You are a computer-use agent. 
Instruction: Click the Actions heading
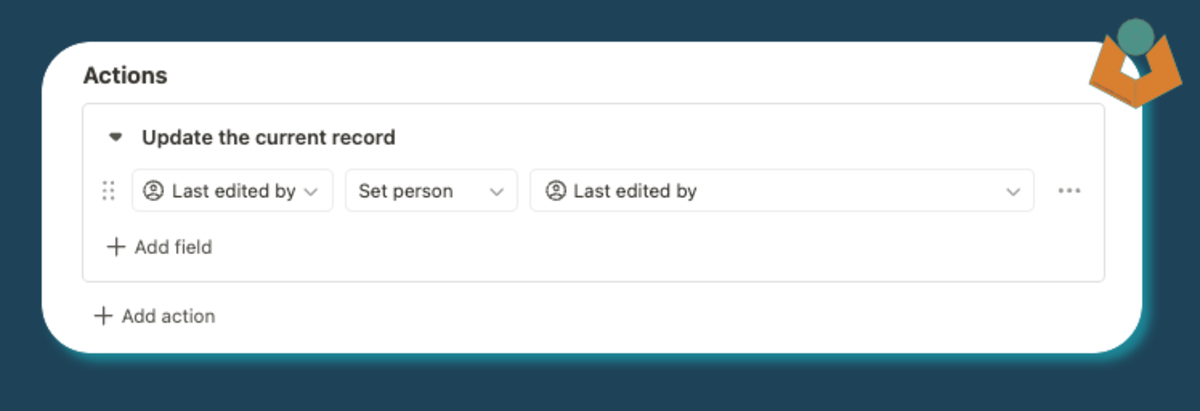pyautogui.click(x=125, y=75)
